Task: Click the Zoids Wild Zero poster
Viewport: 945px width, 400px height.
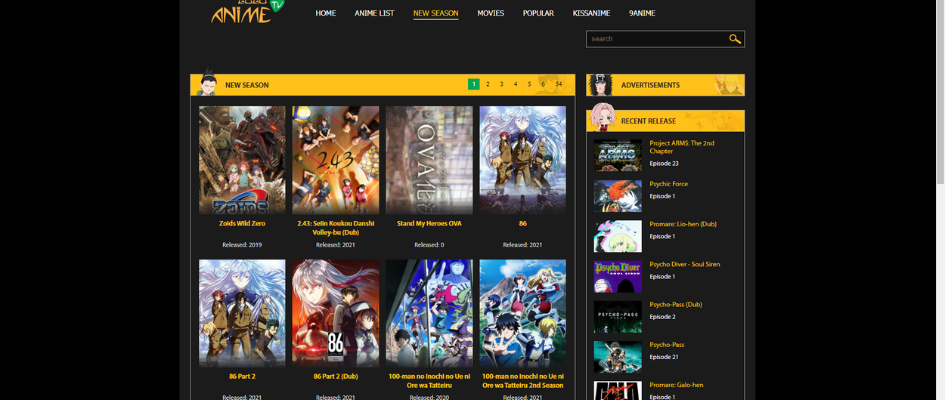Action: click(x=242, y=160)
